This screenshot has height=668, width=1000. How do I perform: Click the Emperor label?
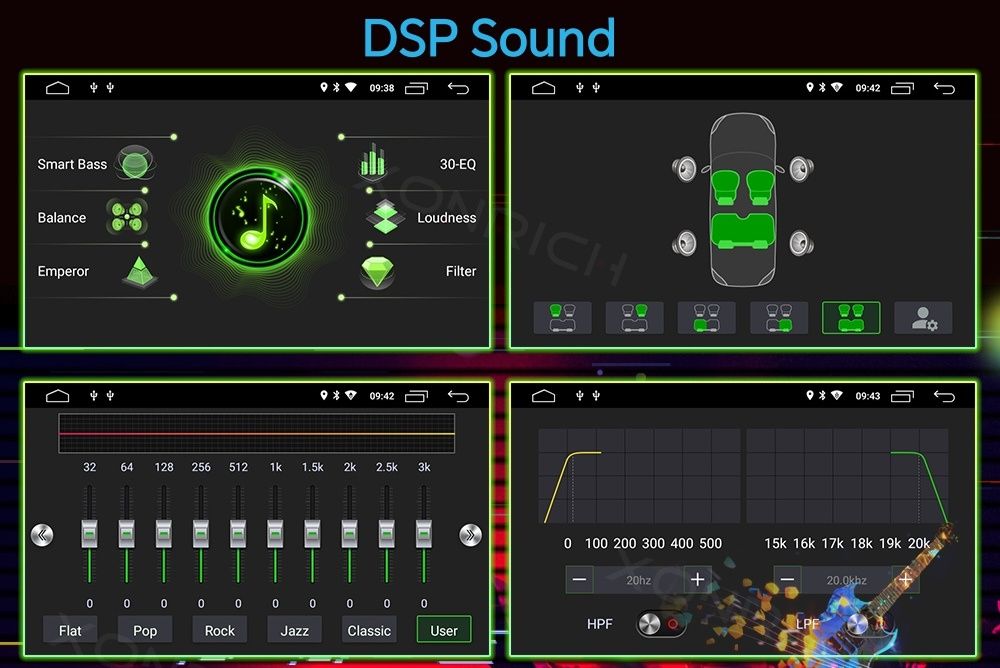tap(63, 271)
